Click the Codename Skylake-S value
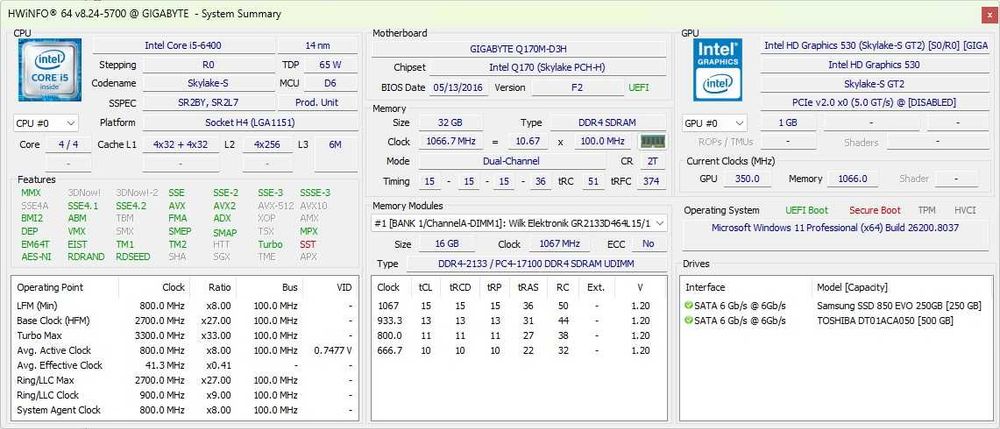 pyautogui.click(x=209, y=84)
